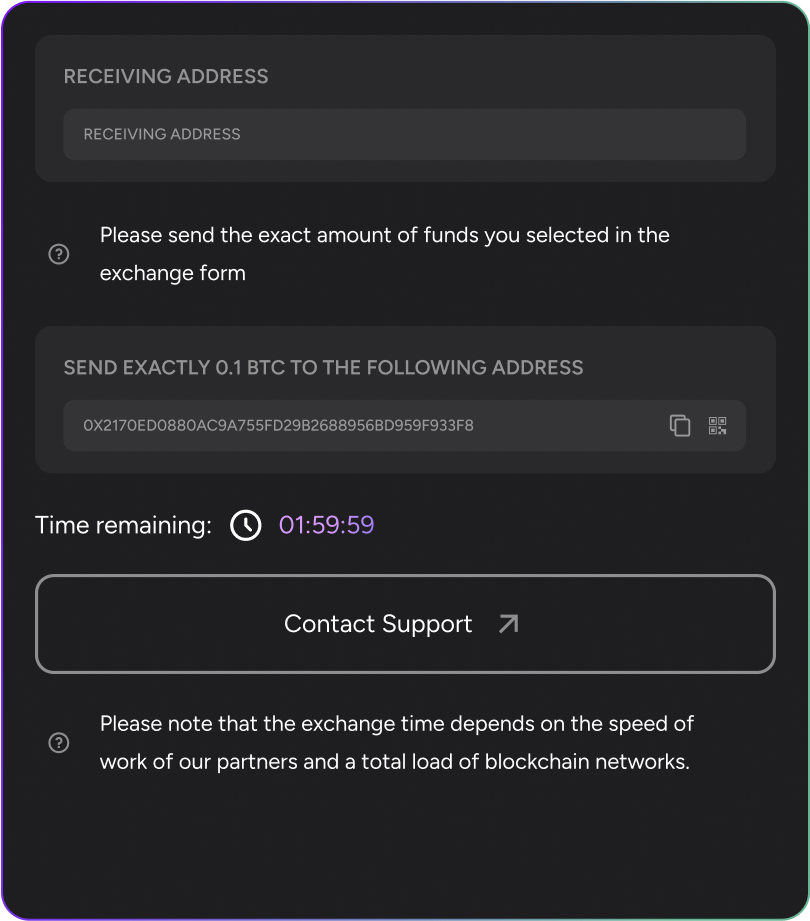Click the "Please send the exact amount" text
This screenshot has width=810, height=921.
pyautogui.click(x=384, y=235)
